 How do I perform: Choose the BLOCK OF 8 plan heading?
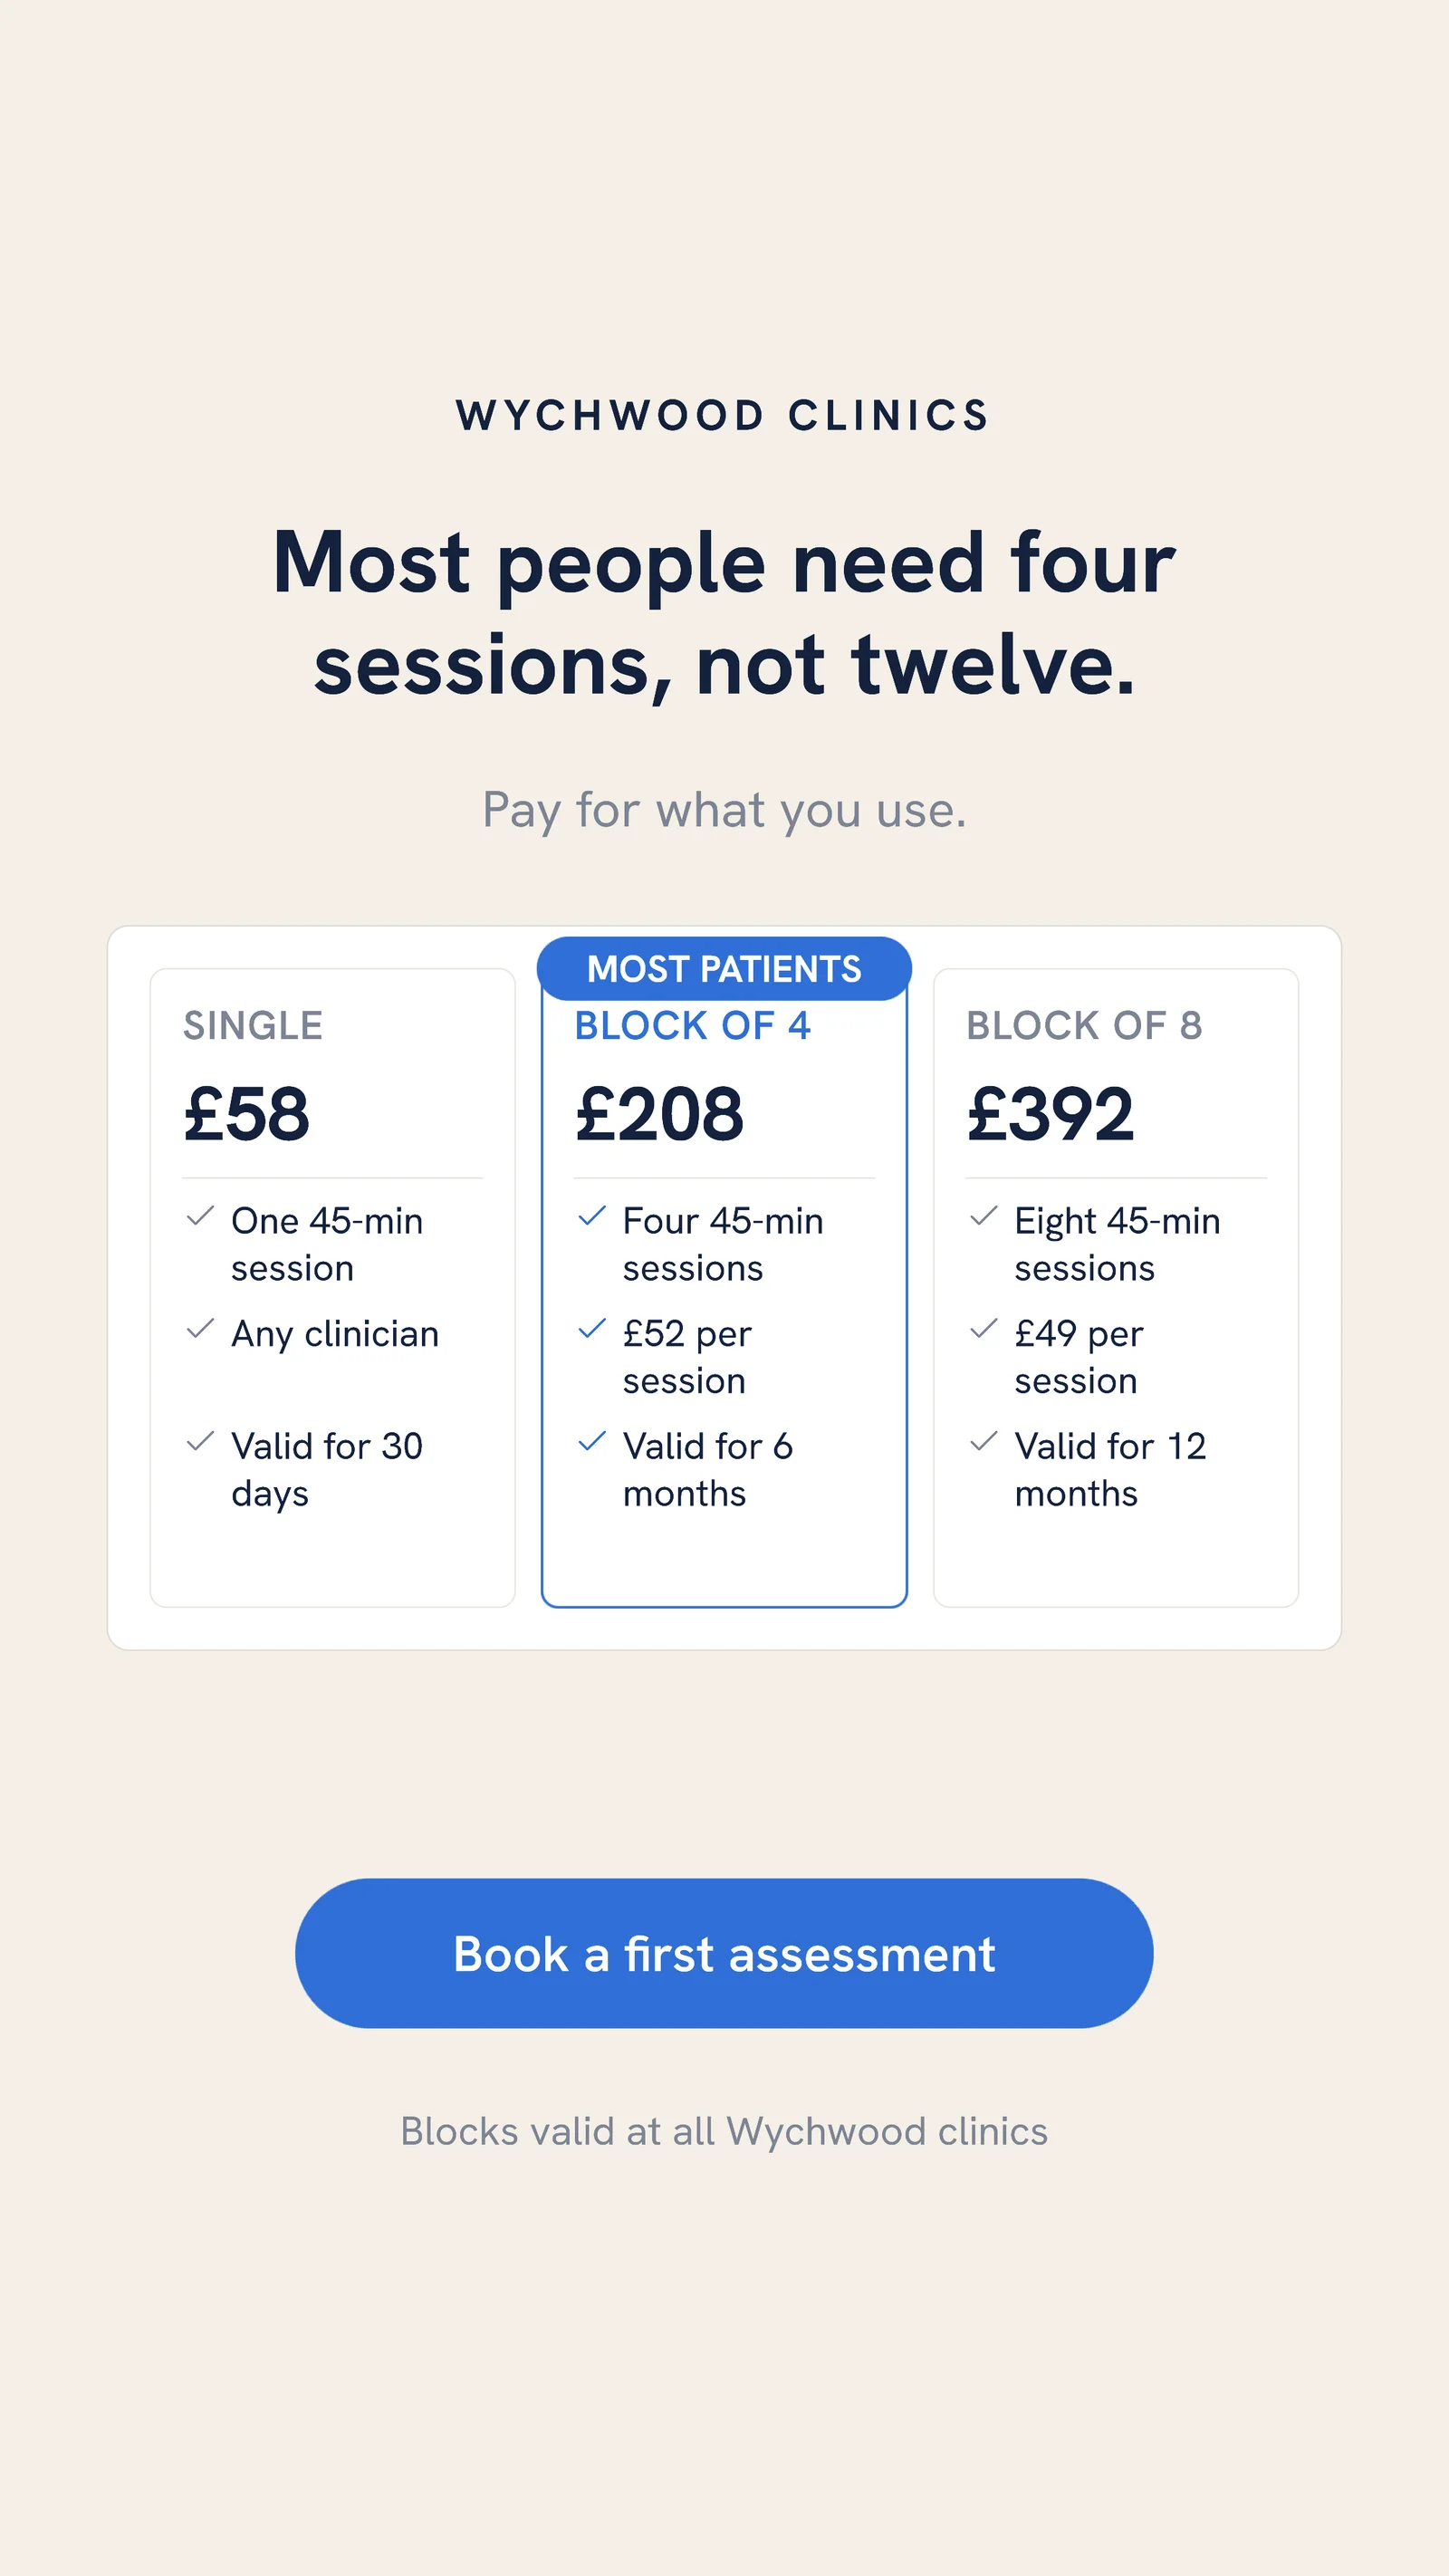pyautogui.click(x=1084, y=1026)
